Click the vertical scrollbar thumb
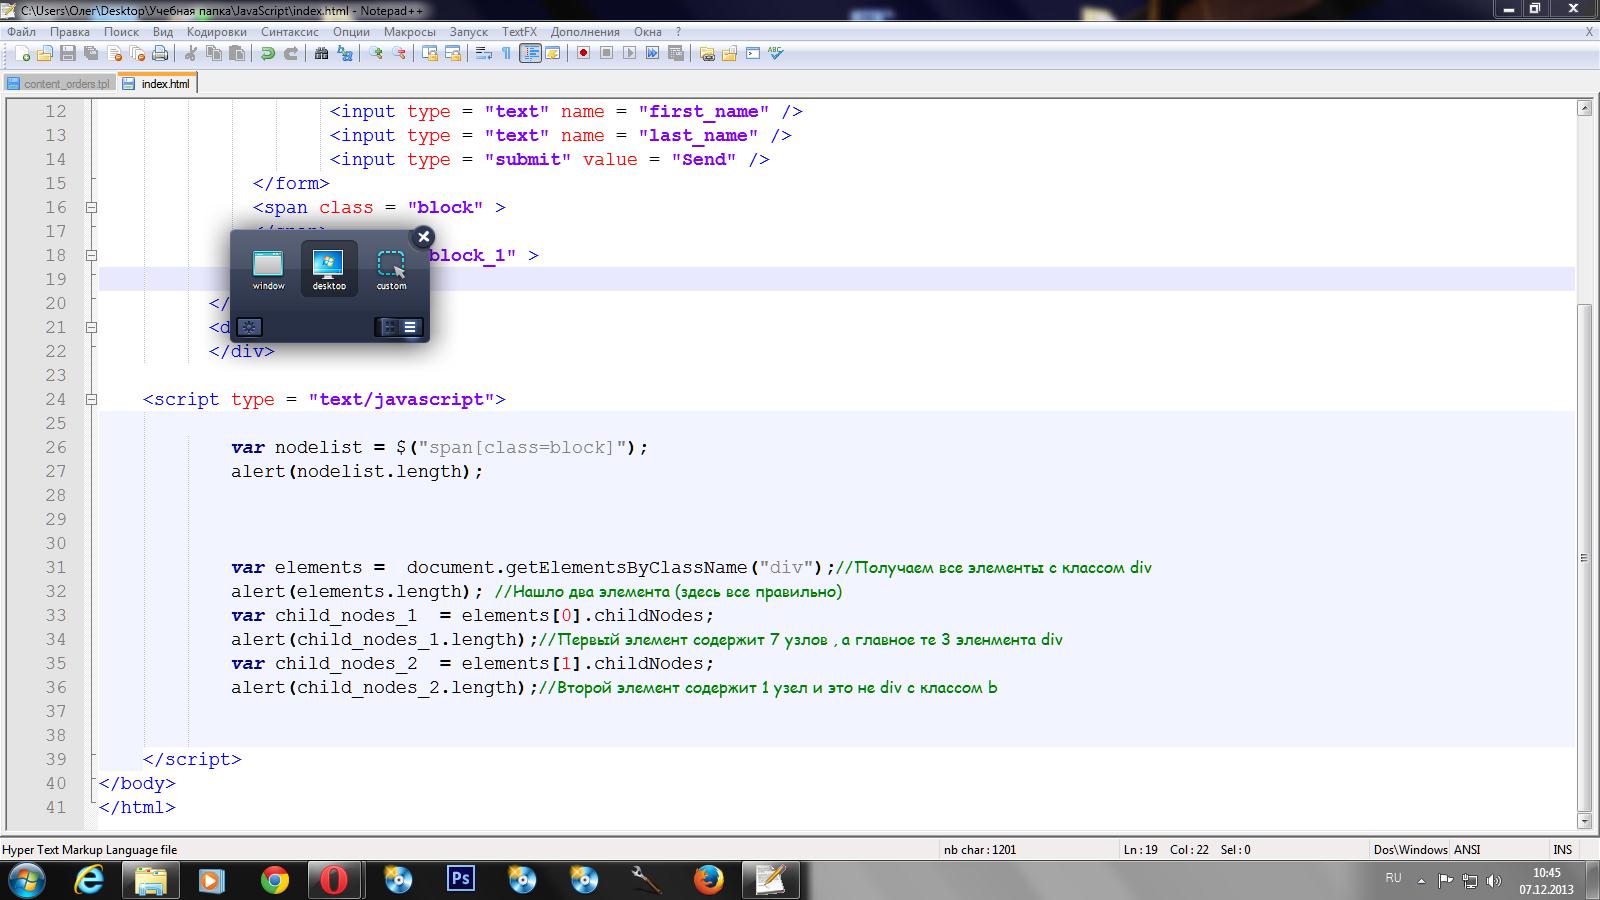This screenshot has height=900, width=1600. pos(1584,558)
